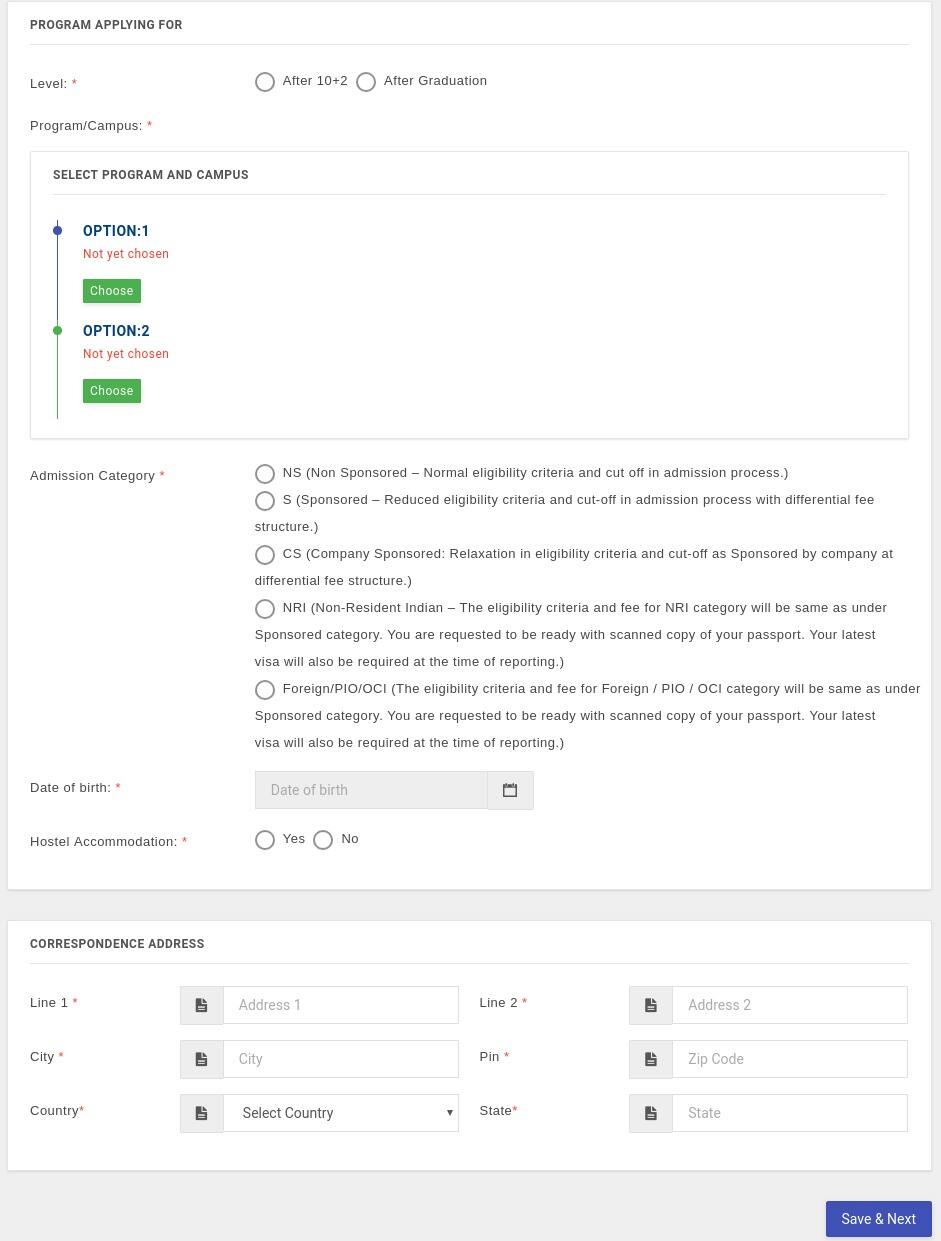Viewport: 941px width, 1241px height.
Task: Click the document icon beside City field
Action: coord(201,1059)
